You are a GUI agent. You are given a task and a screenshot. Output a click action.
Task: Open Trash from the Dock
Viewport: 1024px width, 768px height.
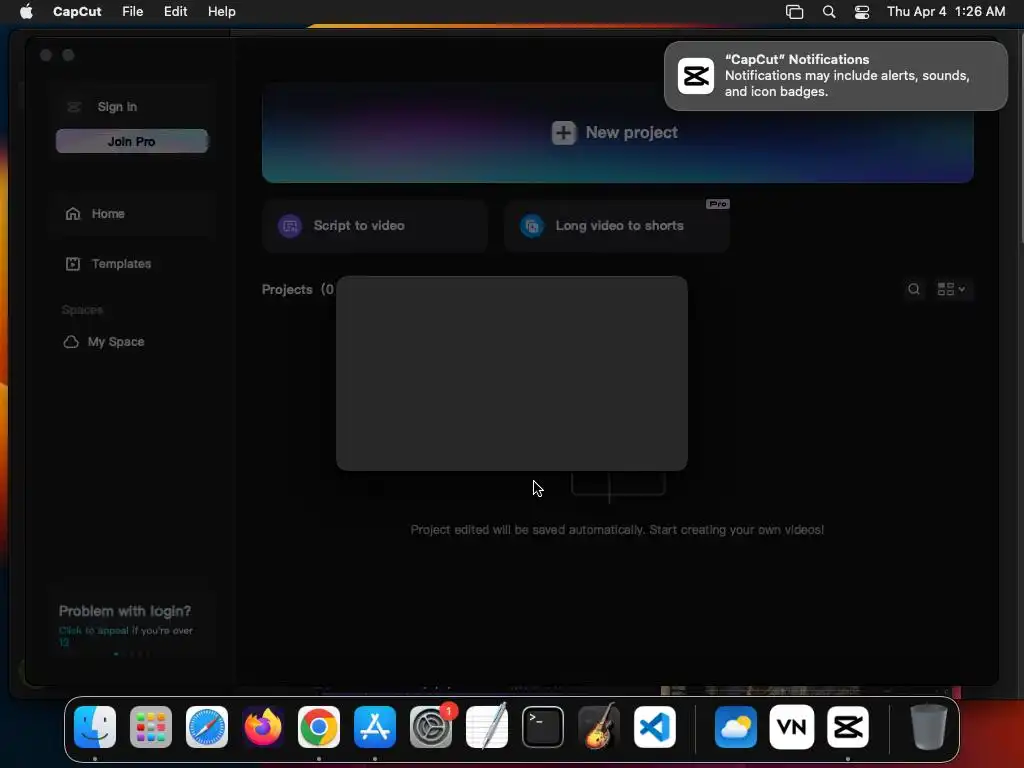point(929,727)
